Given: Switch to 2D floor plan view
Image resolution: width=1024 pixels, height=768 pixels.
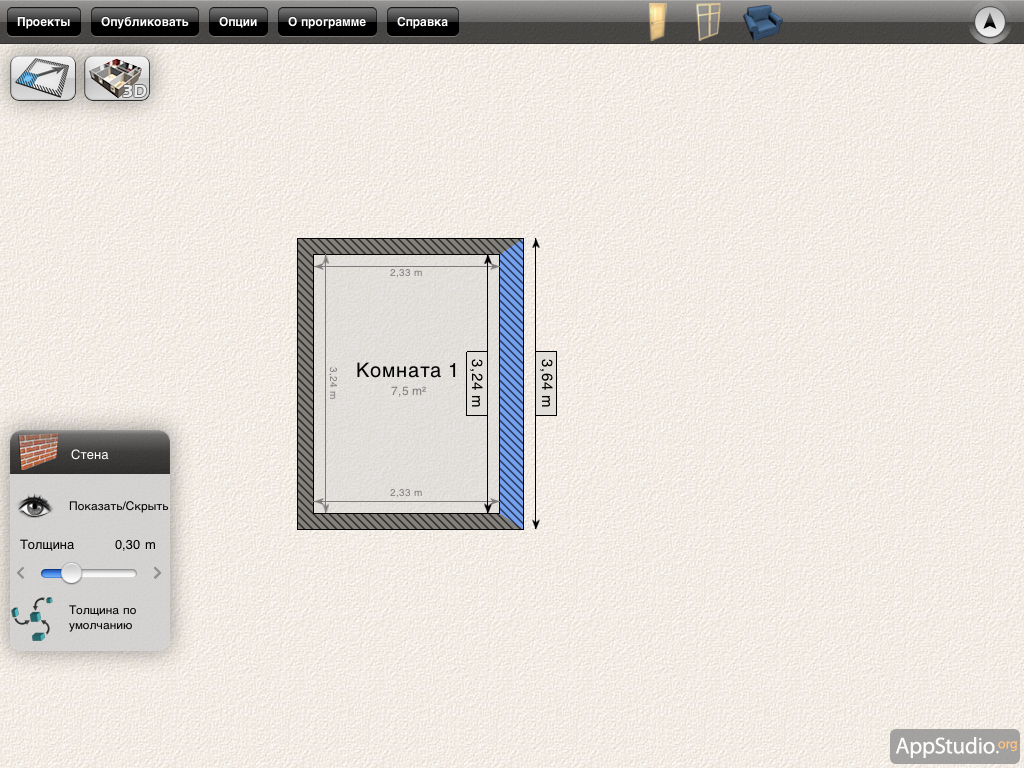Looking at the screenshot, I should [x=43, y=78].
